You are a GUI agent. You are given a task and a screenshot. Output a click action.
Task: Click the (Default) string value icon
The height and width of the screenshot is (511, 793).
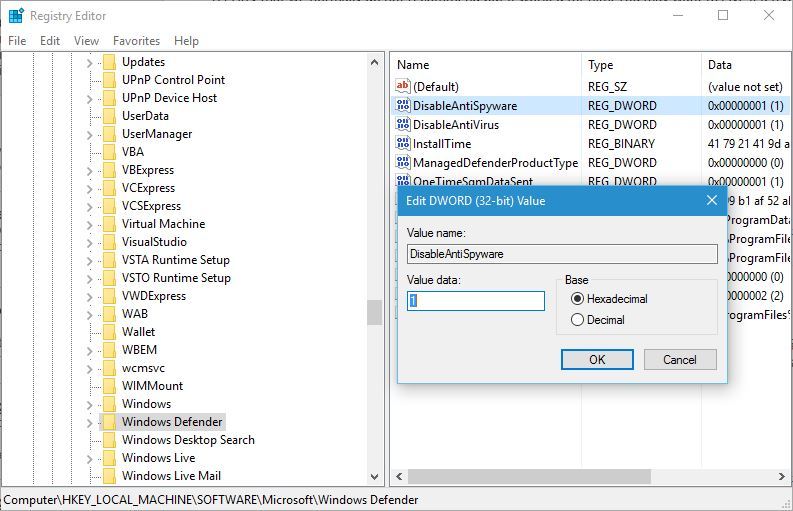(403, 87)
